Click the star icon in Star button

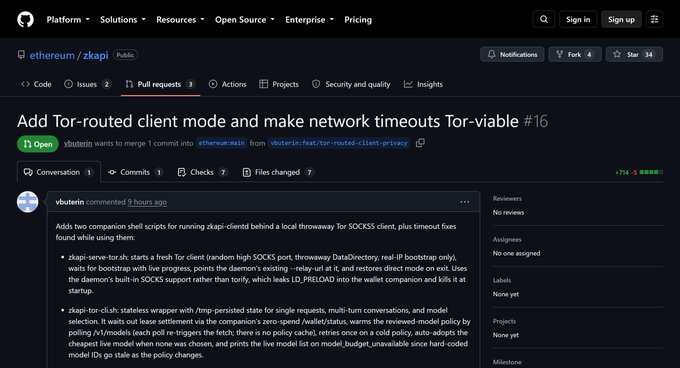coord(617,54)
